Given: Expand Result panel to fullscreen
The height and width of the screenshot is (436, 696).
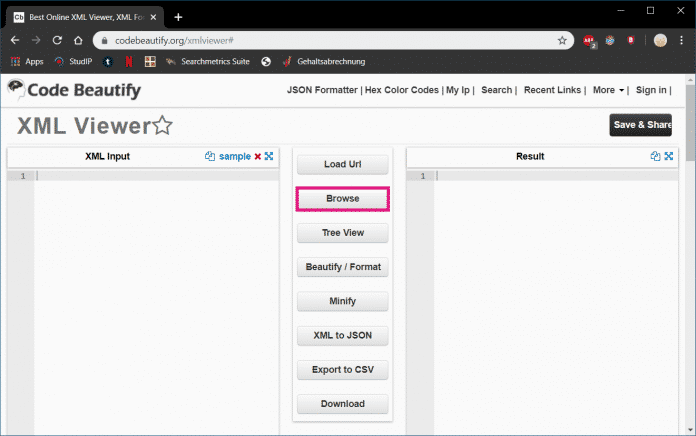Looking at the screenshot, I should (668, 157).
